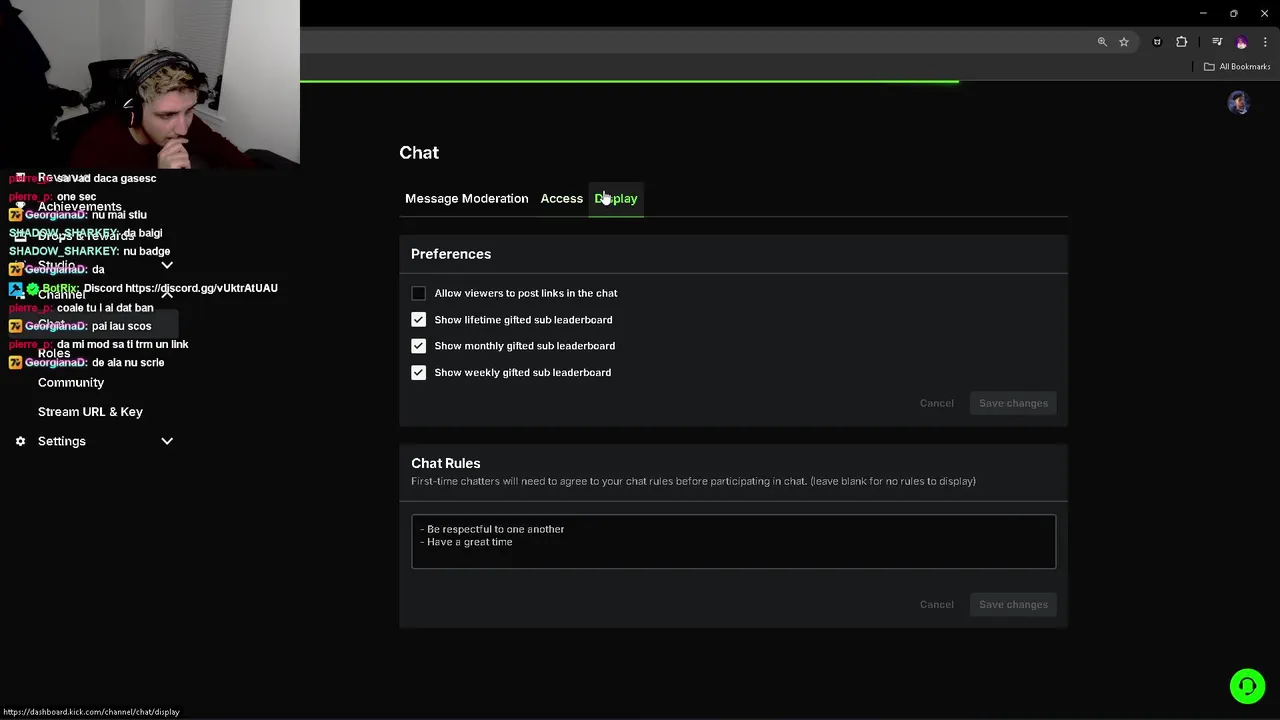Open the browser zoom magnifier icon
The width and height of the screenshot is (1280, 720).
1102,42
